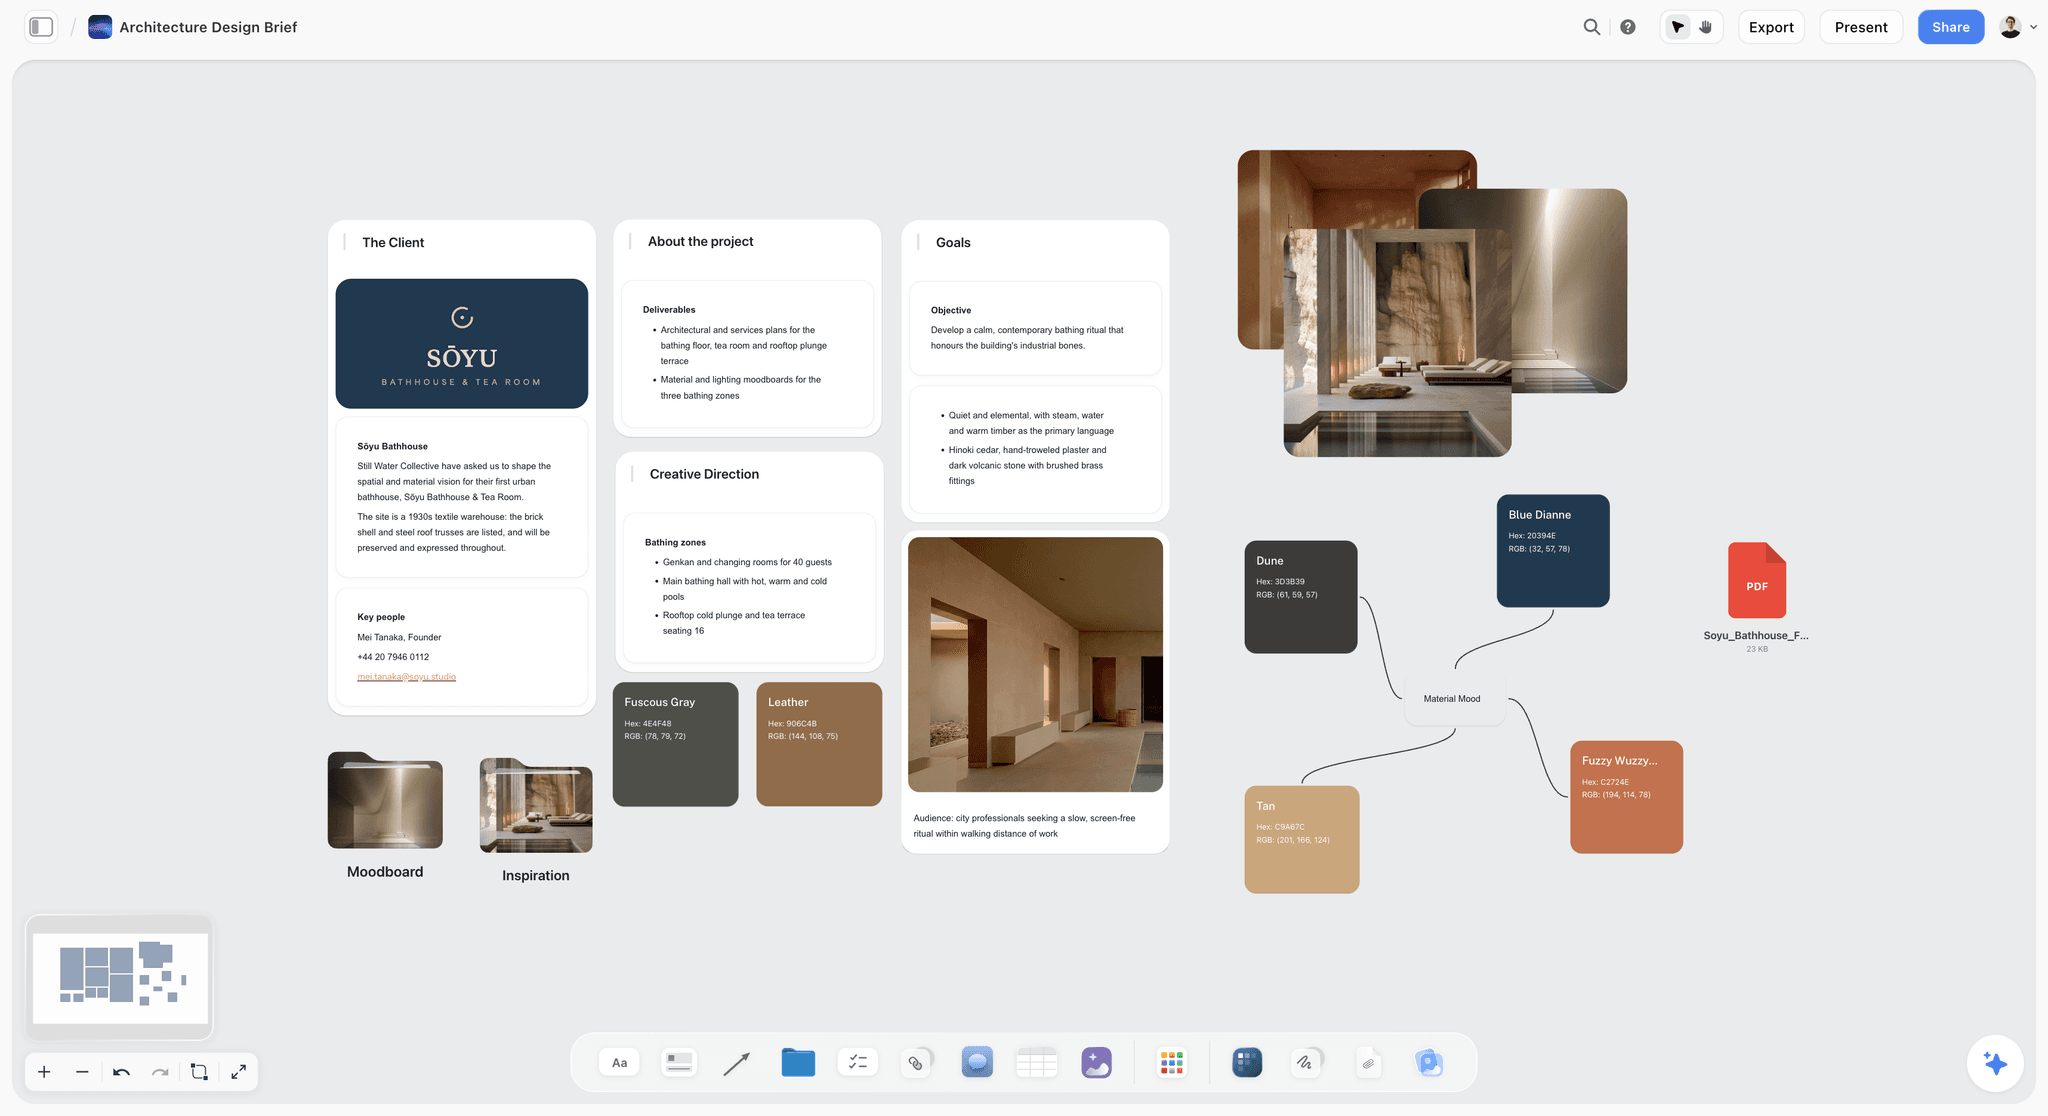Open the help question mark
This screenshot has width=2048, height=1116.
(x=1628, y=27)
